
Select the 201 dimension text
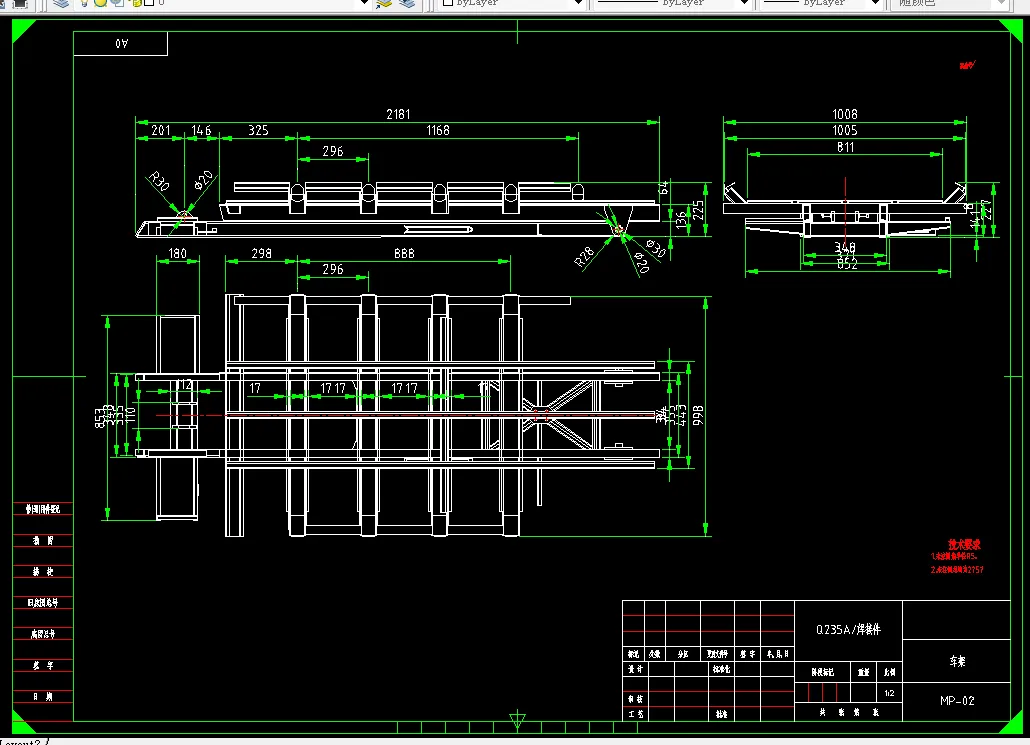click(161, 130)
